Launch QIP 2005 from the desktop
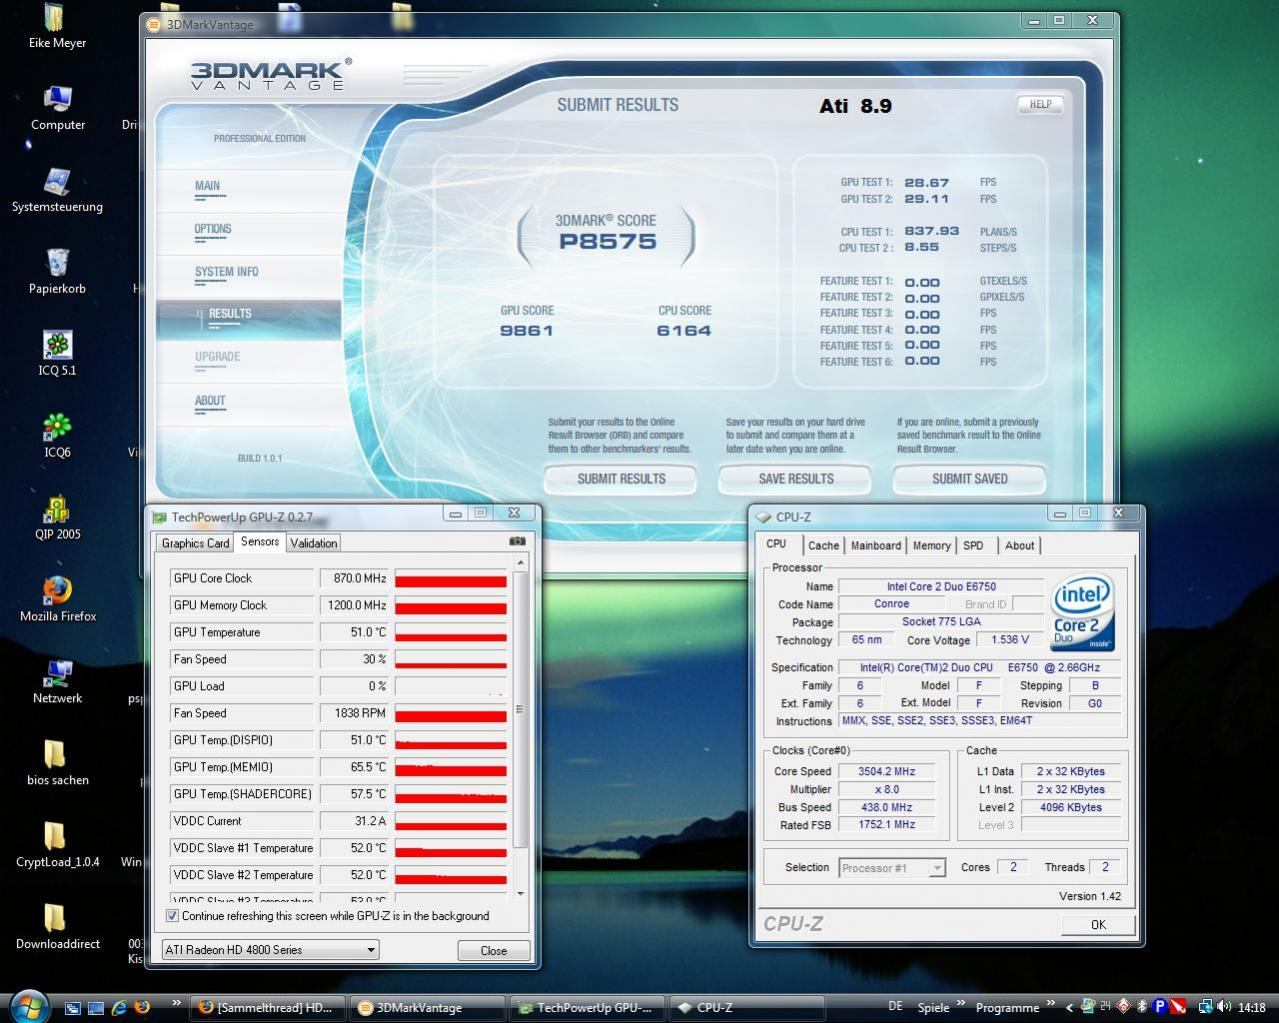The height and width of the screenshot is (1023, 1279). (x=57, y=518)
